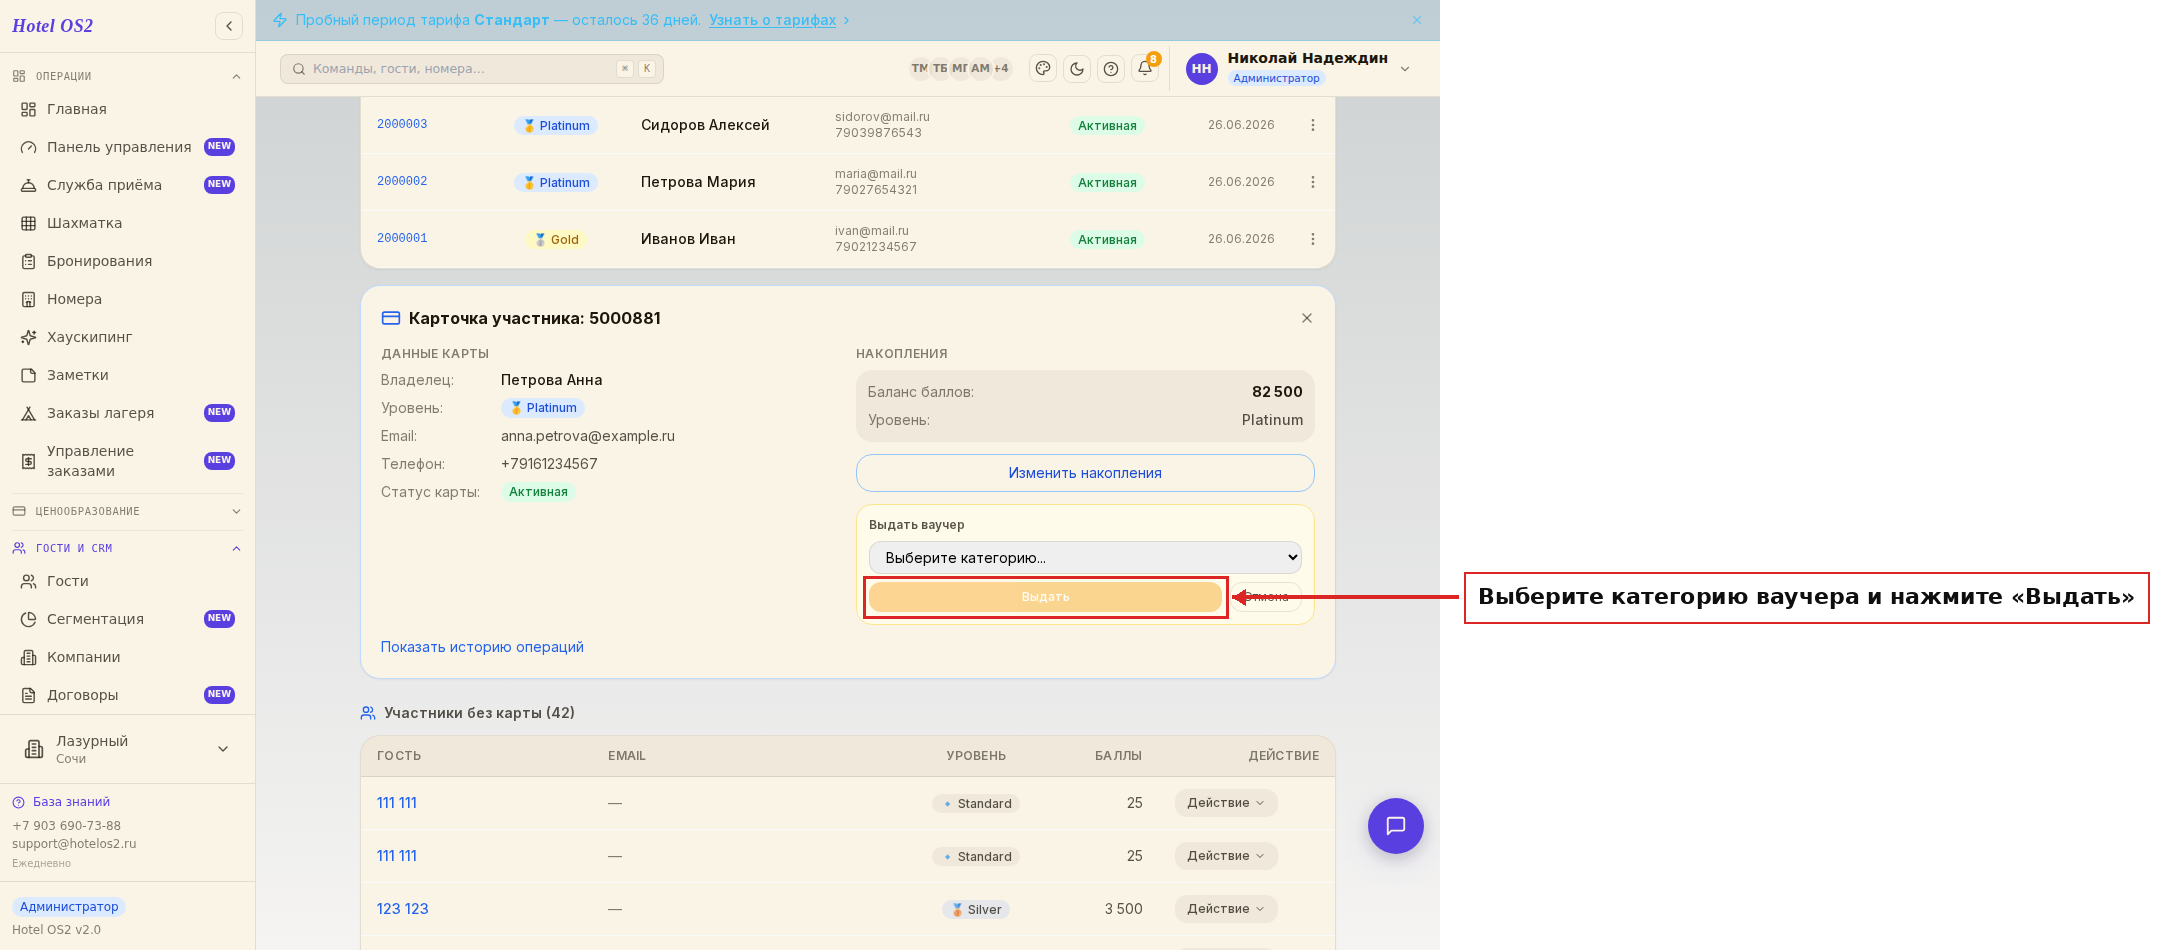Image resolution: width=2173 pixels, height=950 pixels.
Task: Click the orange Выдать button
Action: click(1045, 597)
